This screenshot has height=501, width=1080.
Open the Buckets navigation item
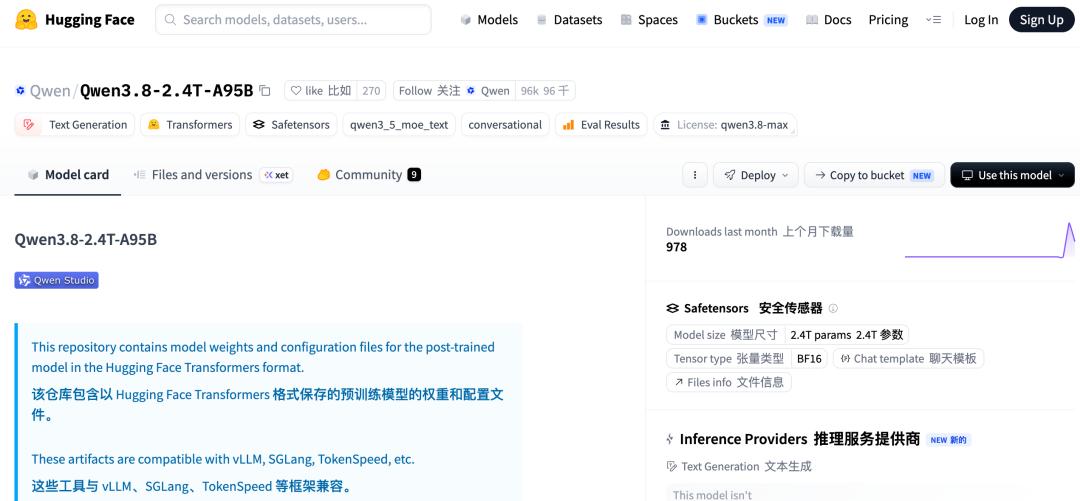[x=741, y=20]
